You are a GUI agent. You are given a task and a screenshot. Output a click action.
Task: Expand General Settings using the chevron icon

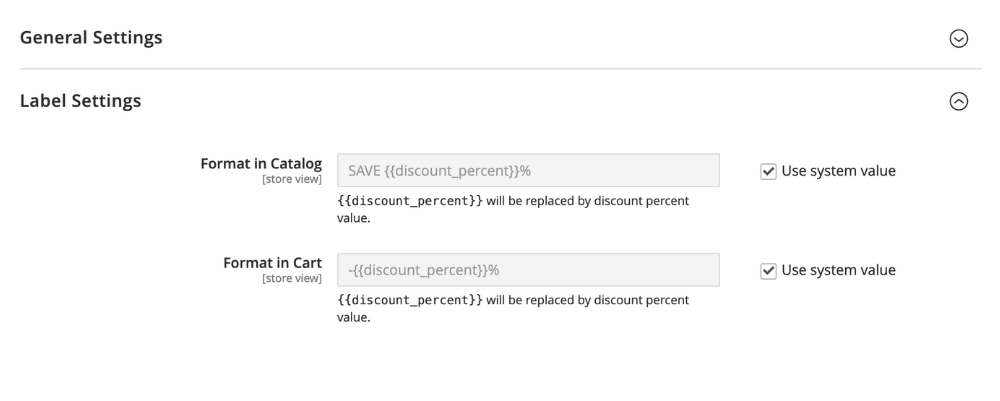click(958, 38)
